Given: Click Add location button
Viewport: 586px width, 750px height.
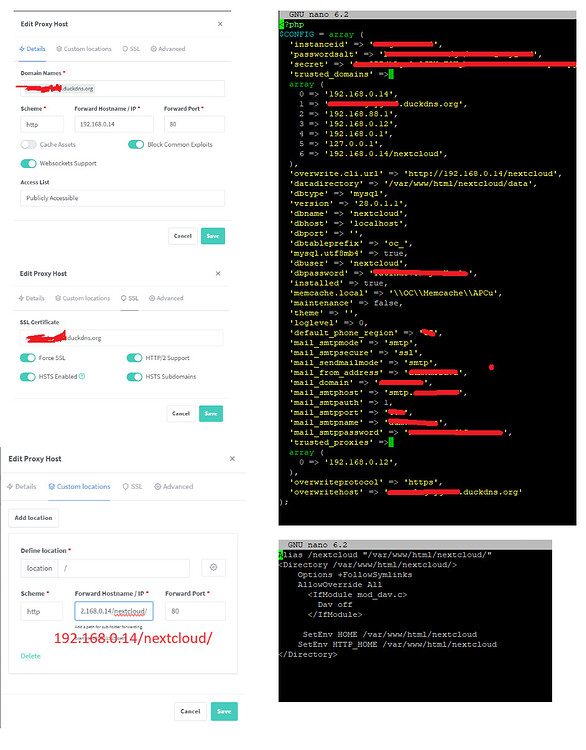Looking at the screenshot, I should pyautogui.click(x=33, y=518).
